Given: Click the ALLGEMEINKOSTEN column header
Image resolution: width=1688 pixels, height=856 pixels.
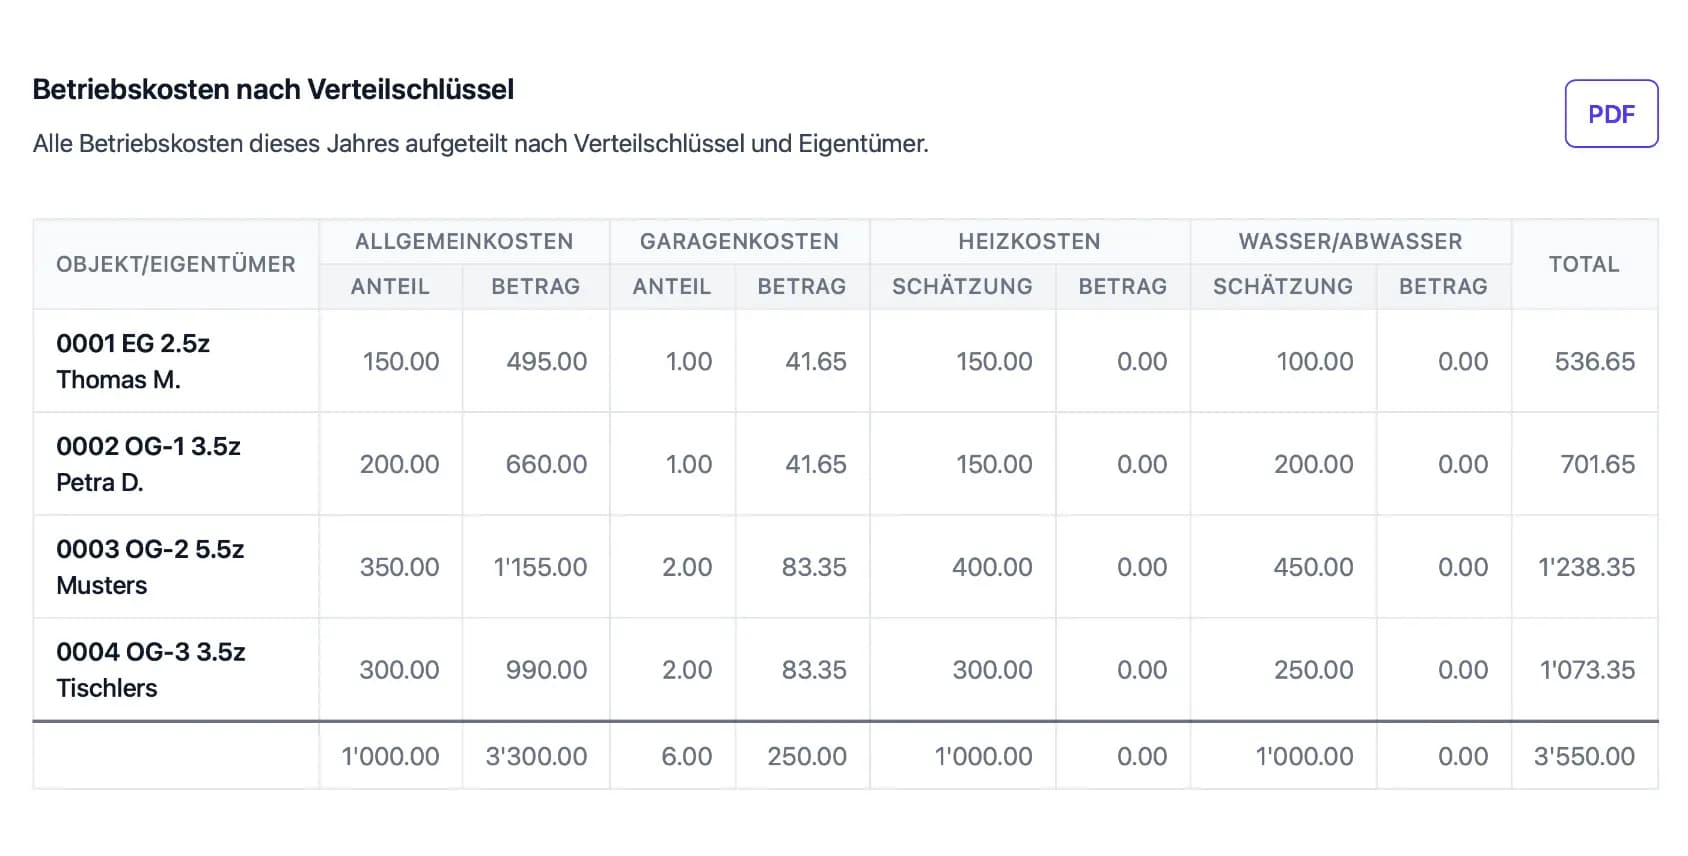Looking at the screenshot, I should pyautogui.click(x=464, y=241).
